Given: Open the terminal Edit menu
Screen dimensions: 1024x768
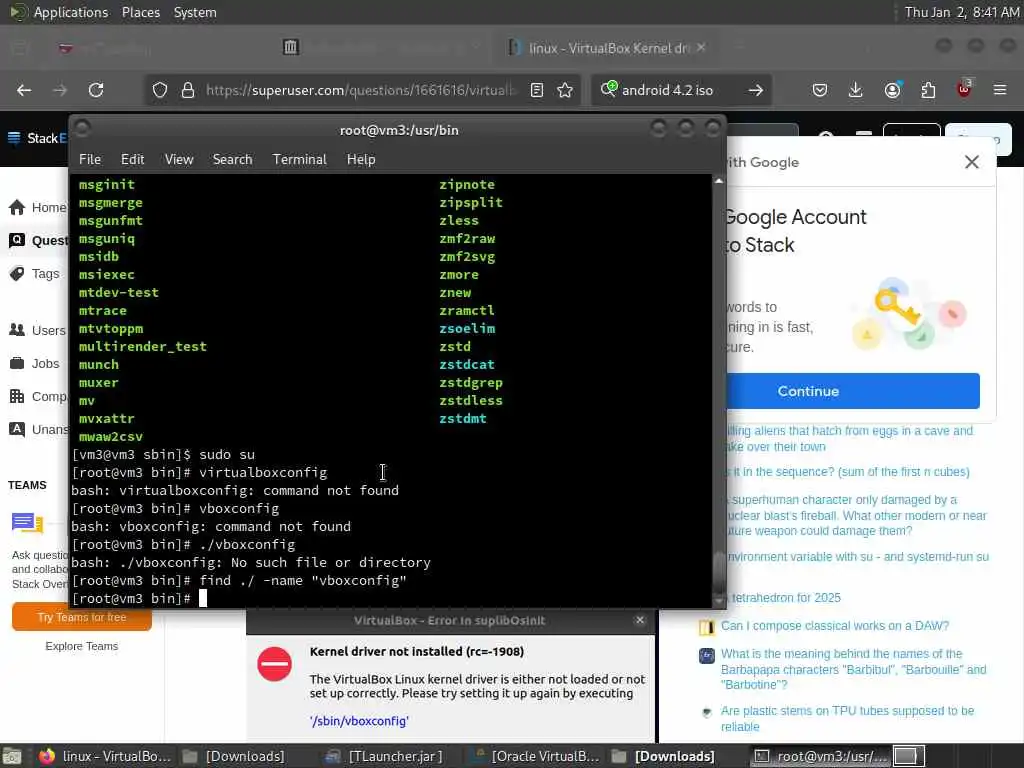Looking at the screenshot, I should coord(133,159).
